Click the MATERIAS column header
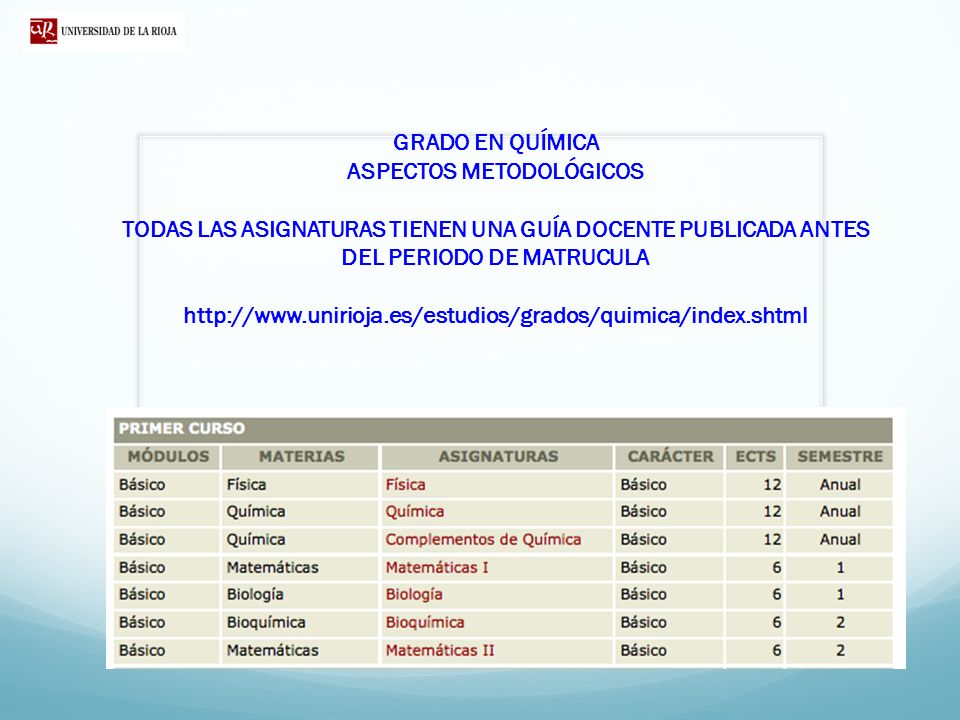The image size is (960, 720). [301, 457]
